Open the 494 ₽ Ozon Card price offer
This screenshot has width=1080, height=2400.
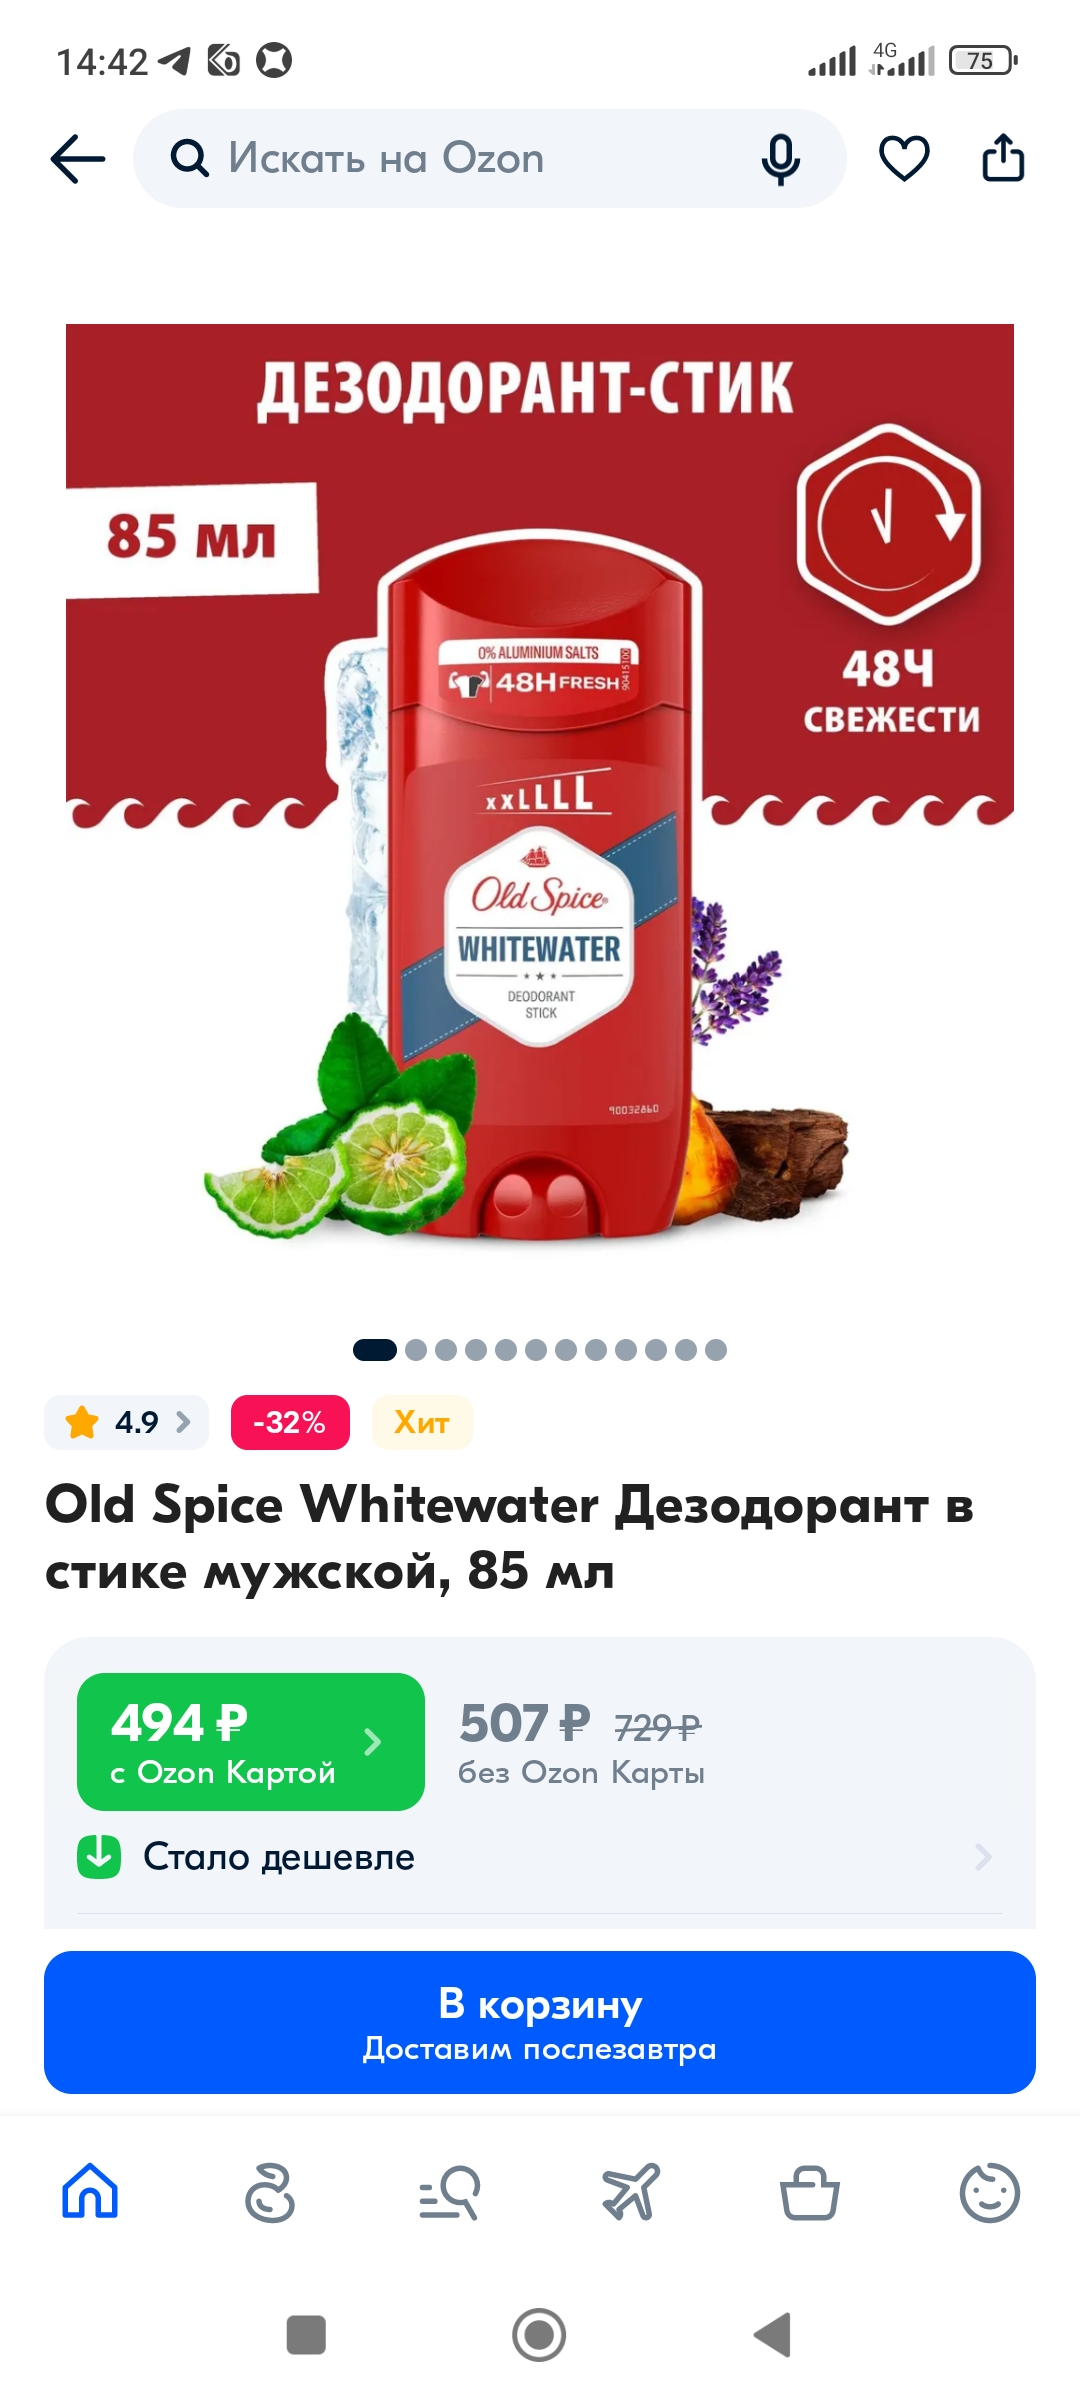click(251, 1742)
